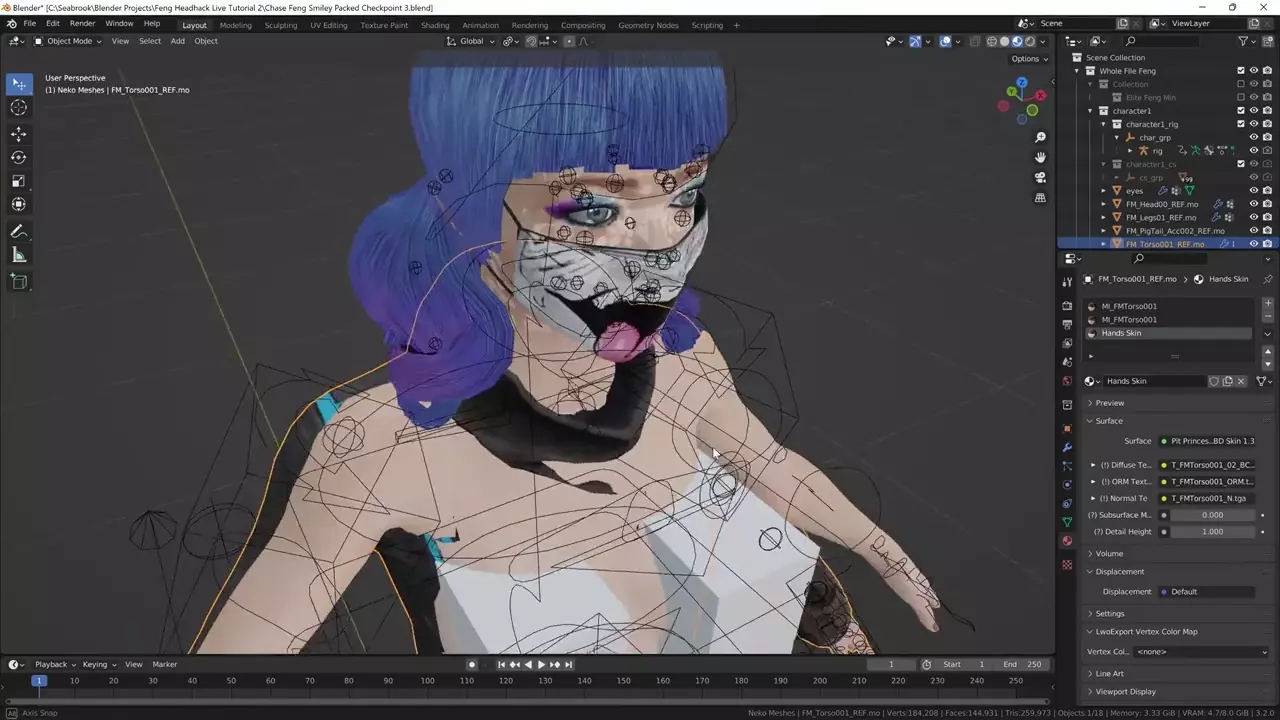Click the Detail Height value slider
Image resolution: width=1280 pixels, height=720 pixels.
[x=1212, y=532]
